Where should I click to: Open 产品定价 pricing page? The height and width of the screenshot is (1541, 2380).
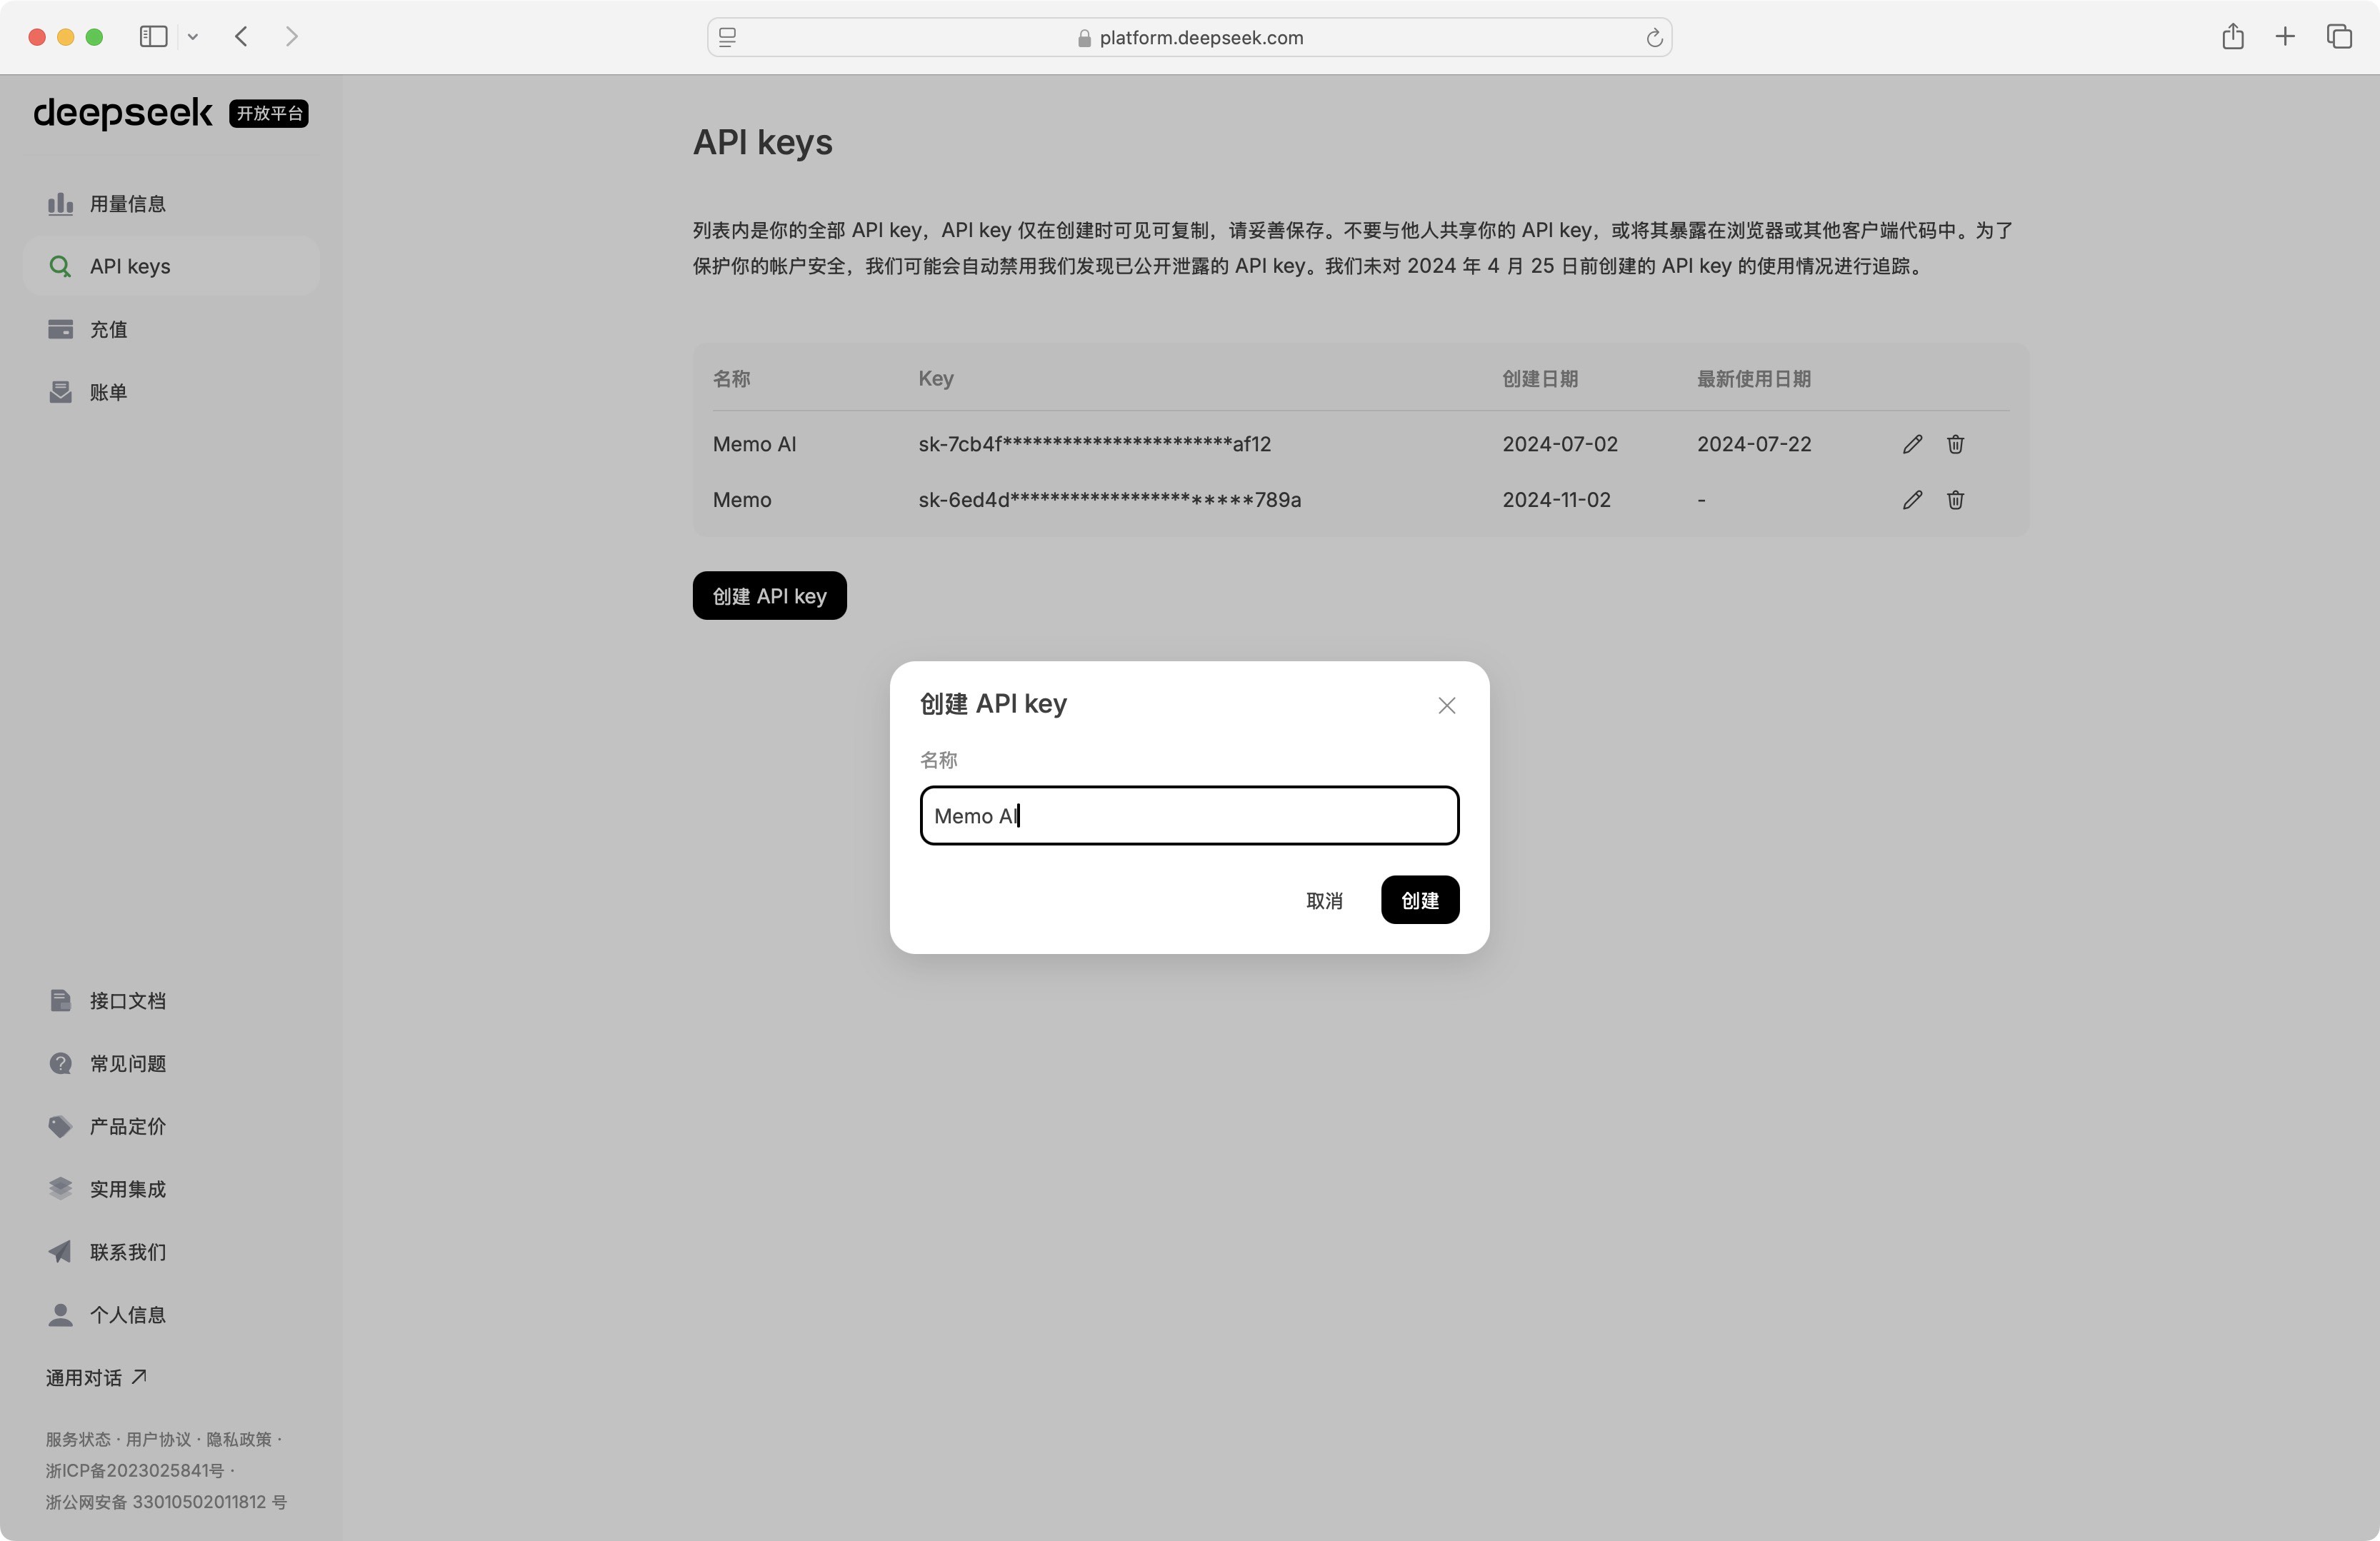pos(170,1126)
